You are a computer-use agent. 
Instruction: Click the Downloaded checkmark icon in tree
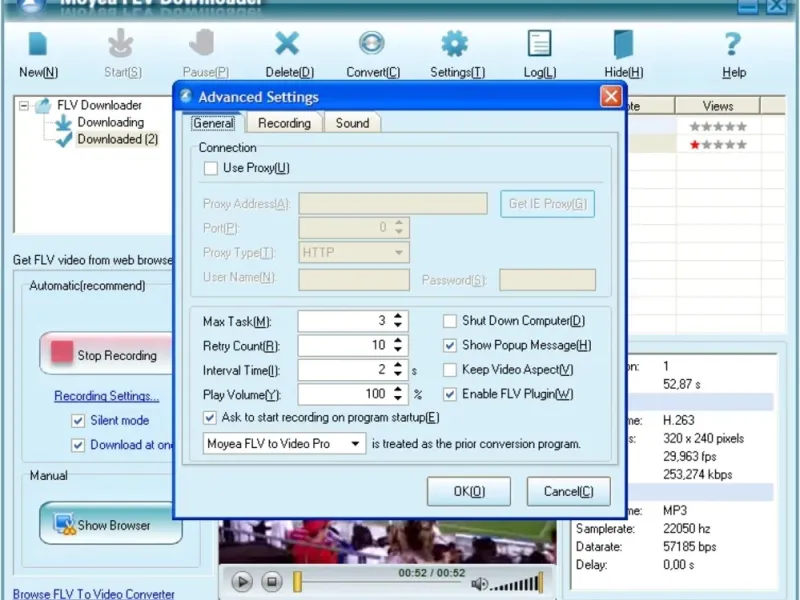tap(64, 140)
